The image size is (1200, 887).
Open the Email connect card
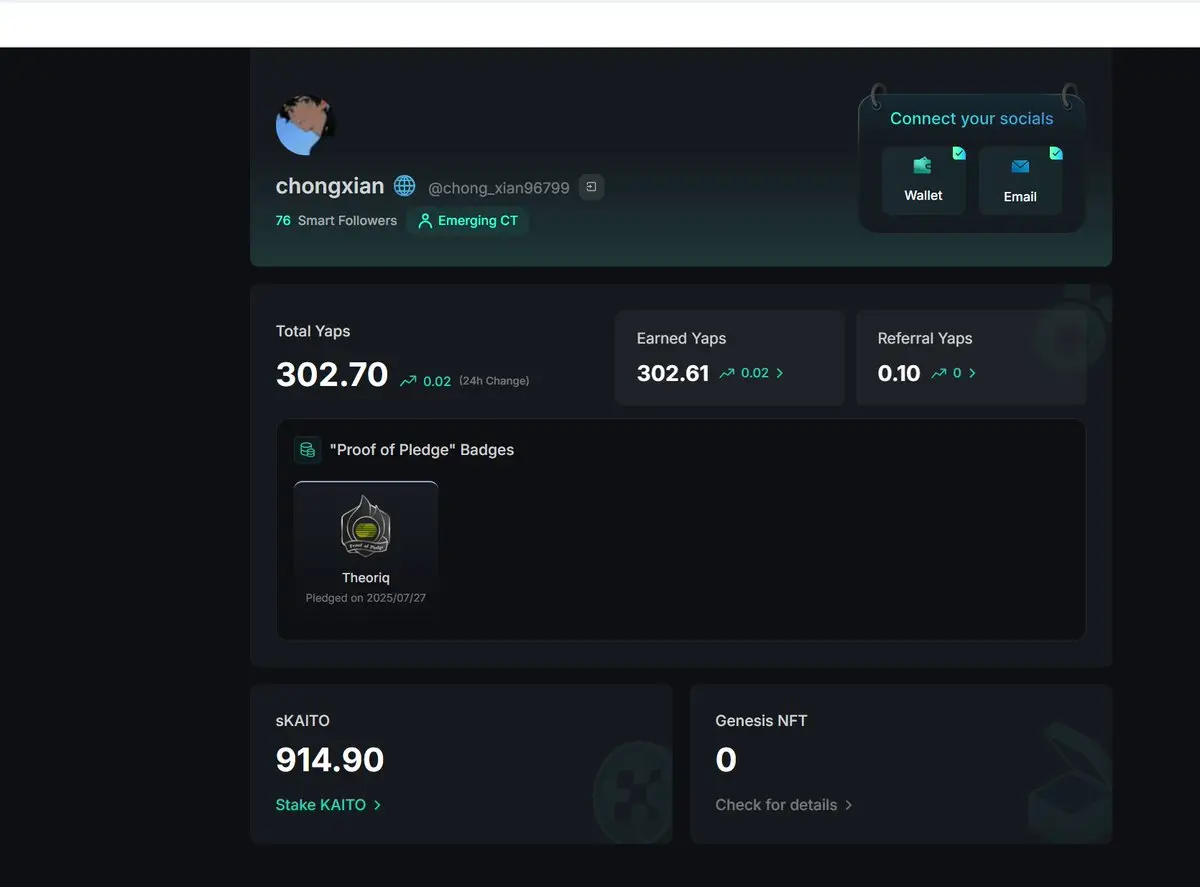pyautogui.click(x=1020, y=180)
